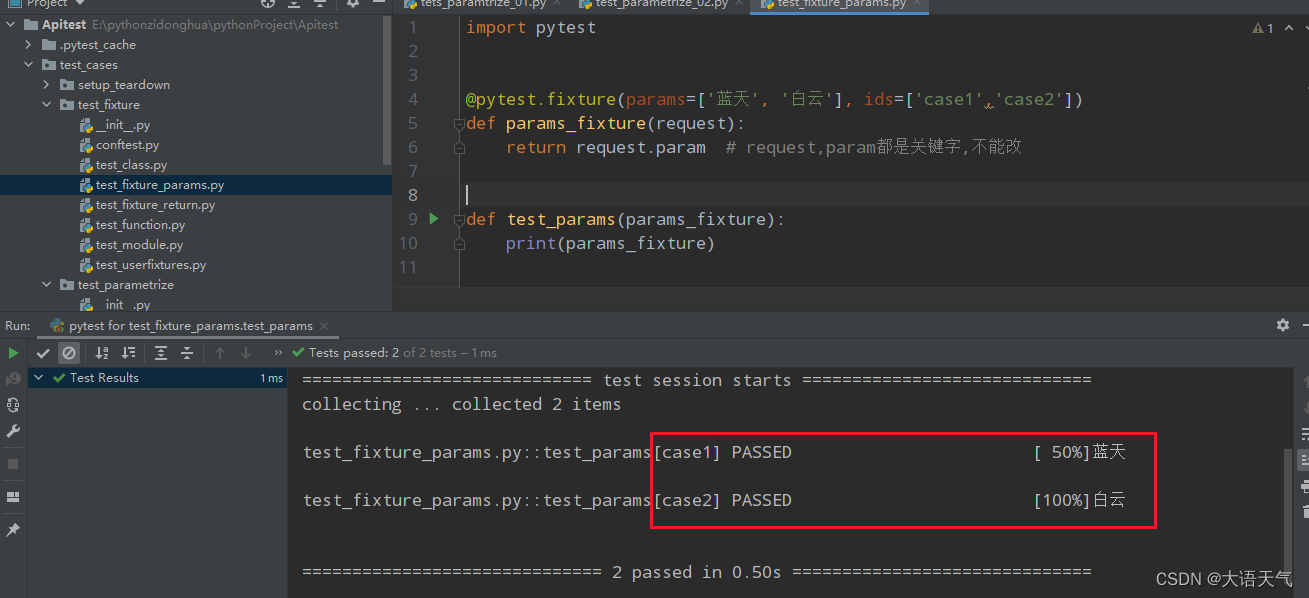
Task: Click the 1 warning inspection indicator
Action: pyautogui.click(x=1261, y=28)
